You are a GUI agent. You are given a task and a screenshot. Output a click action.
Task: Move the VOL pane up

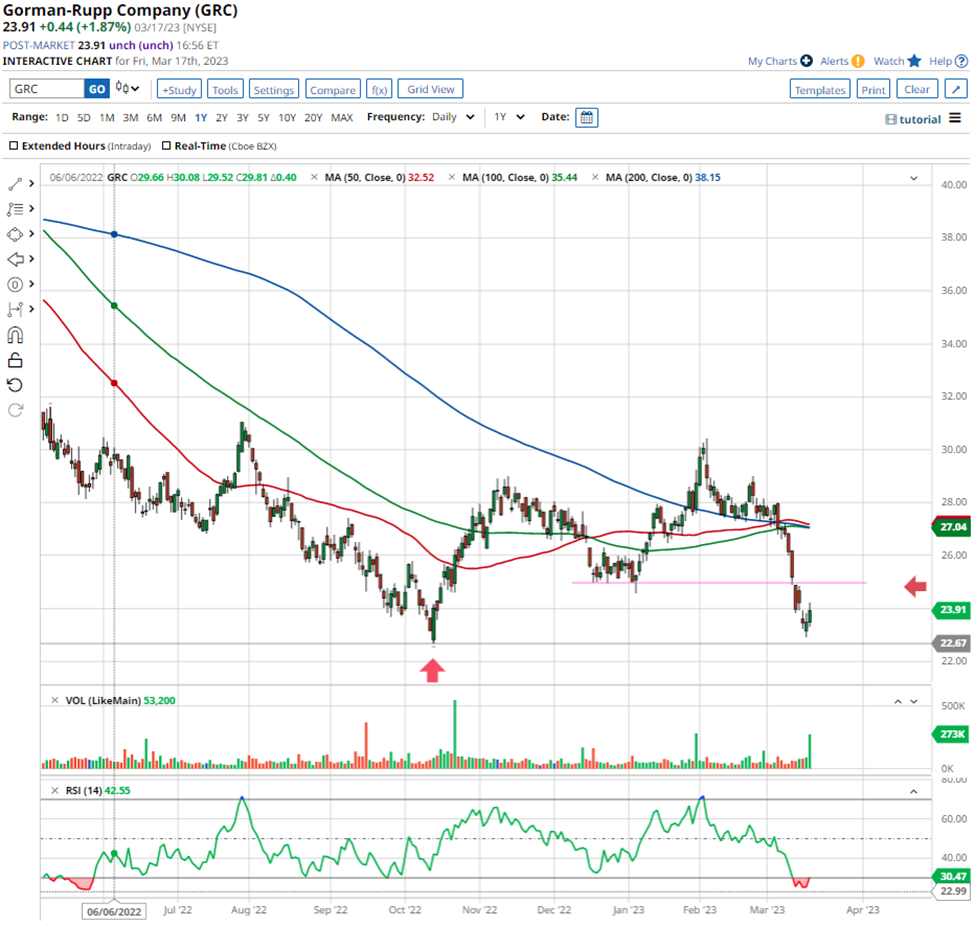898,701
